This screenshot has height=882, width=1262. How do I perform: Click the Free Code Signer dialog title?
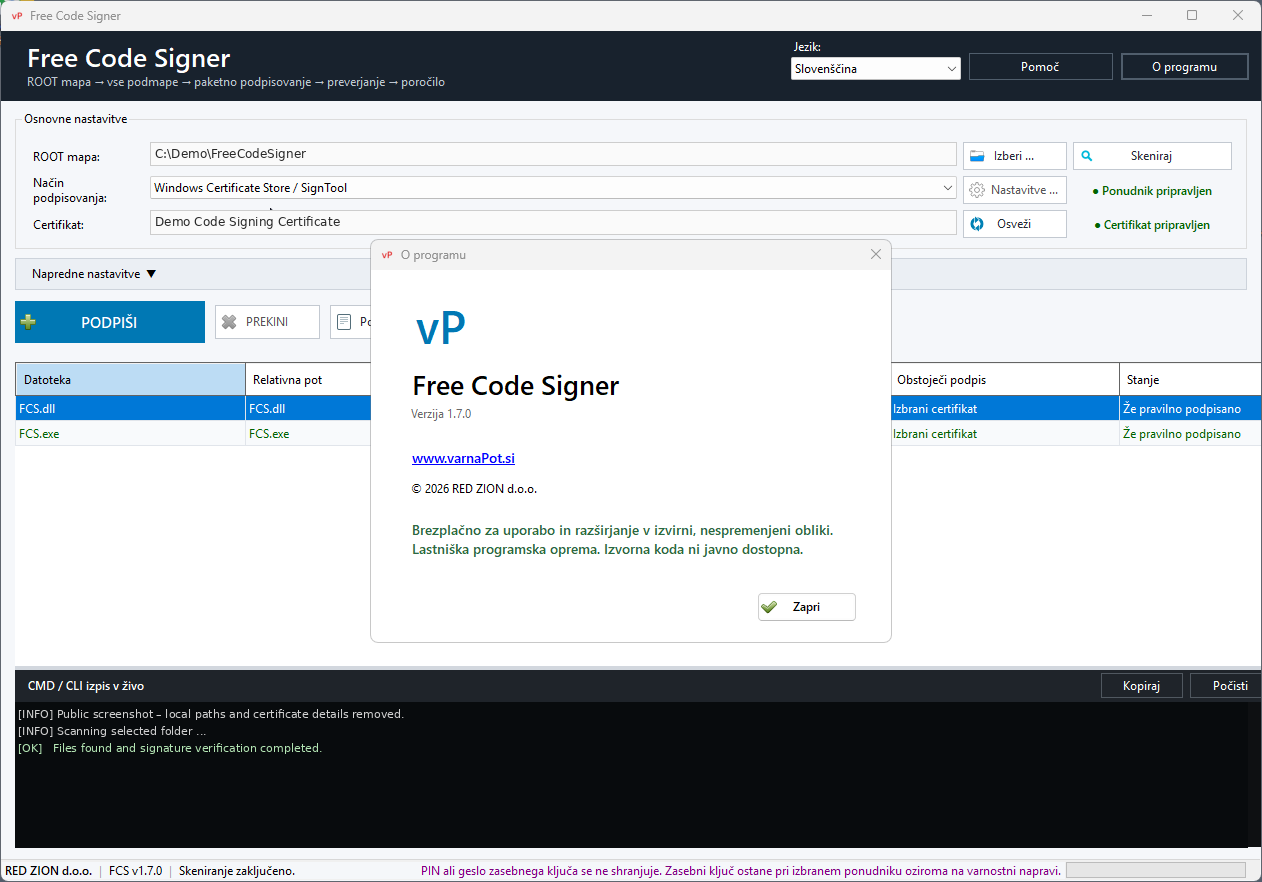pos(516,385)
